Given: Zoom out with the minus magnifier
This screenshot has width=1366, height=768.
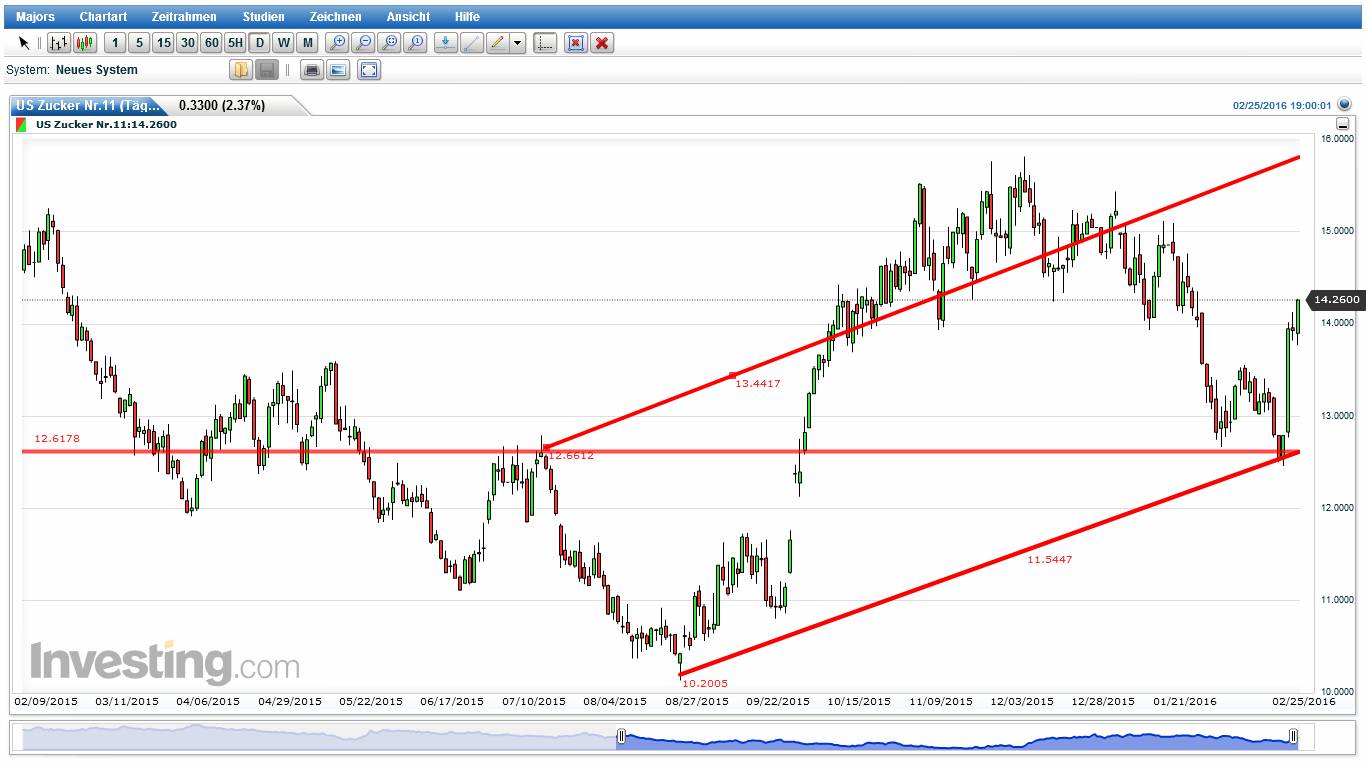Looking at the screenshot, I should point(364,43).
